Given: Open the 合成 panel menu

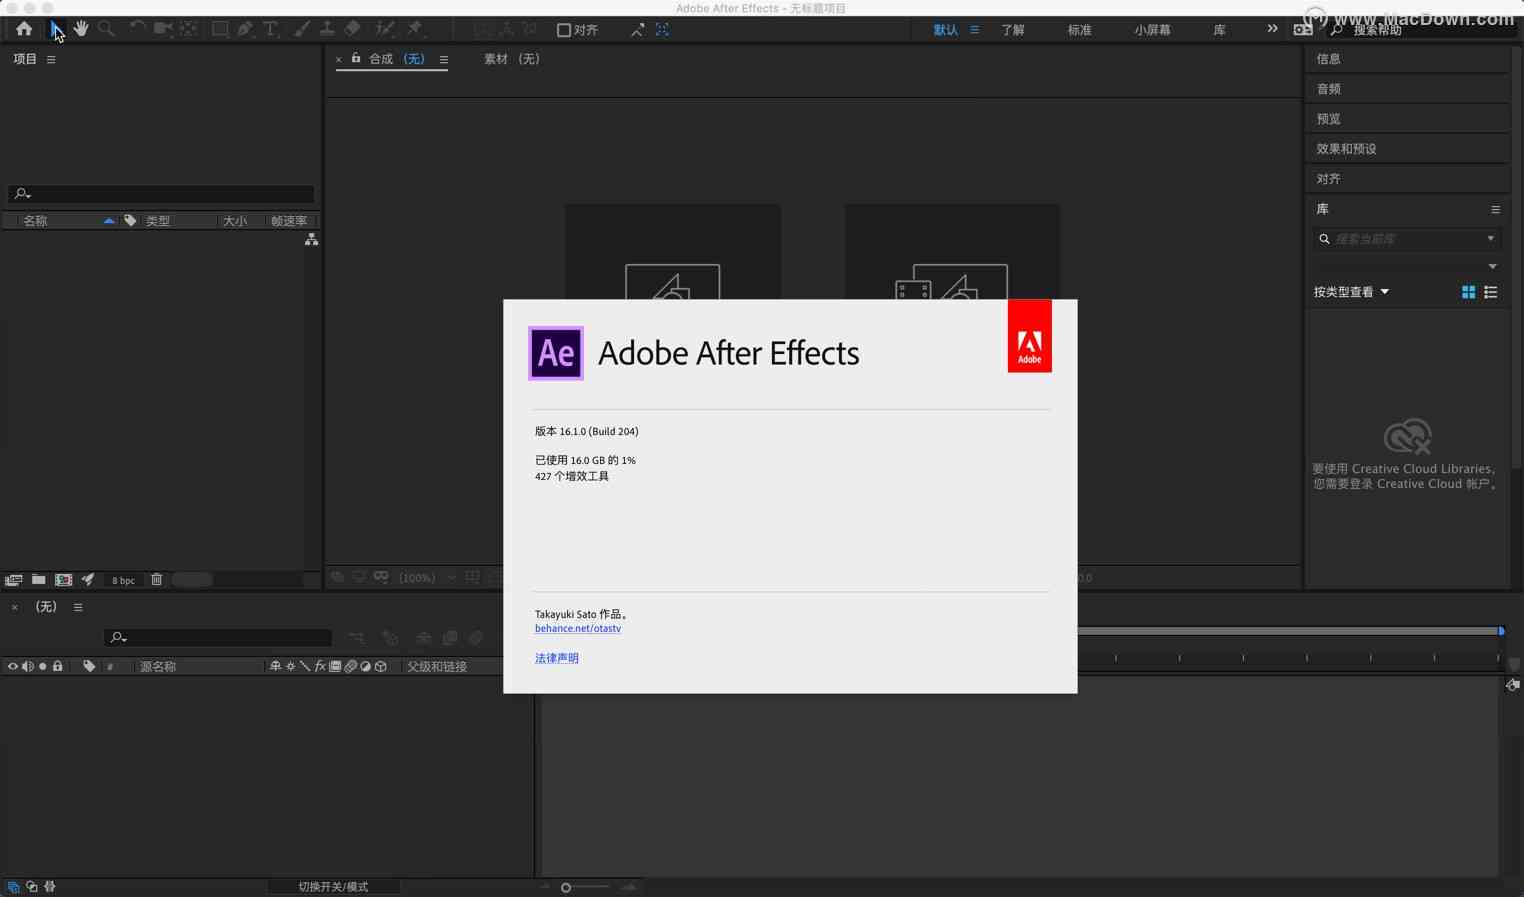Looking at the screenshot, I should coord(444,60).
